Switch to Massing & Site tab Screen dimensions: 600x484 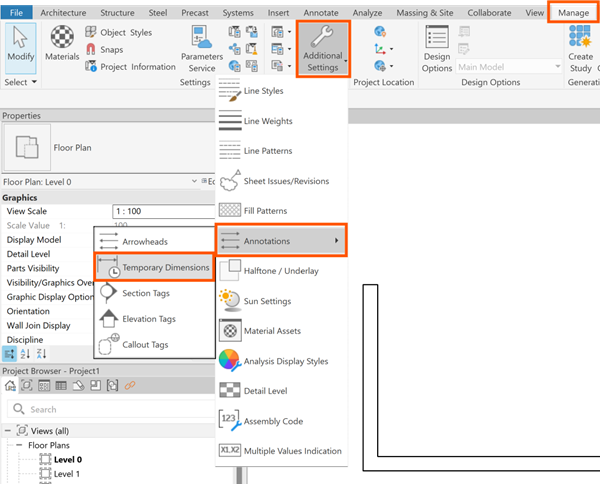[425, 13]
